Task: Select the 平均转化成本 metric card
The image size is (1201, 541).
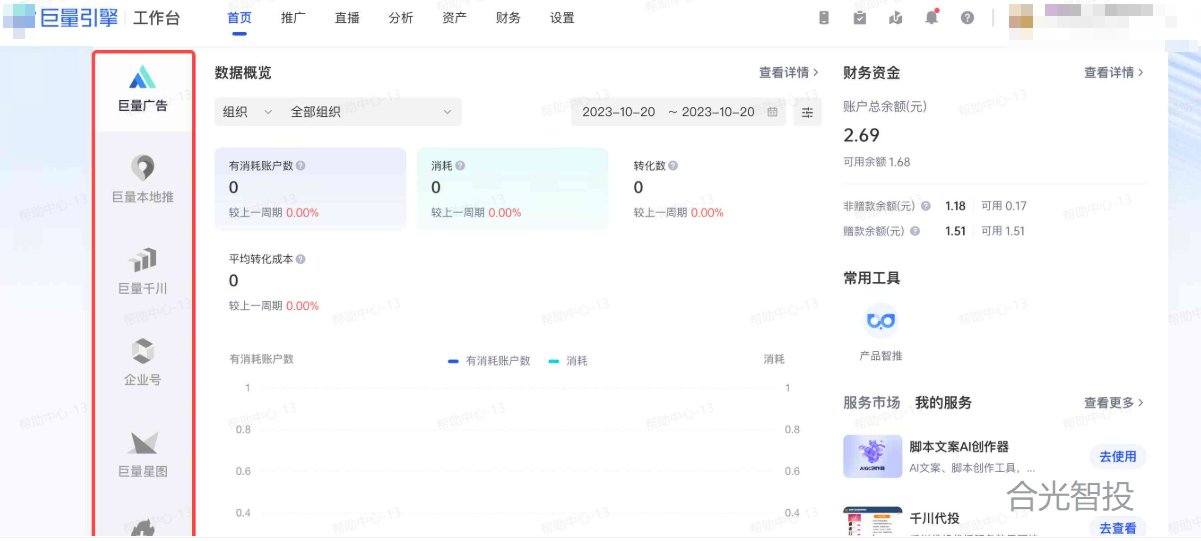Action: tap(310, 282)
